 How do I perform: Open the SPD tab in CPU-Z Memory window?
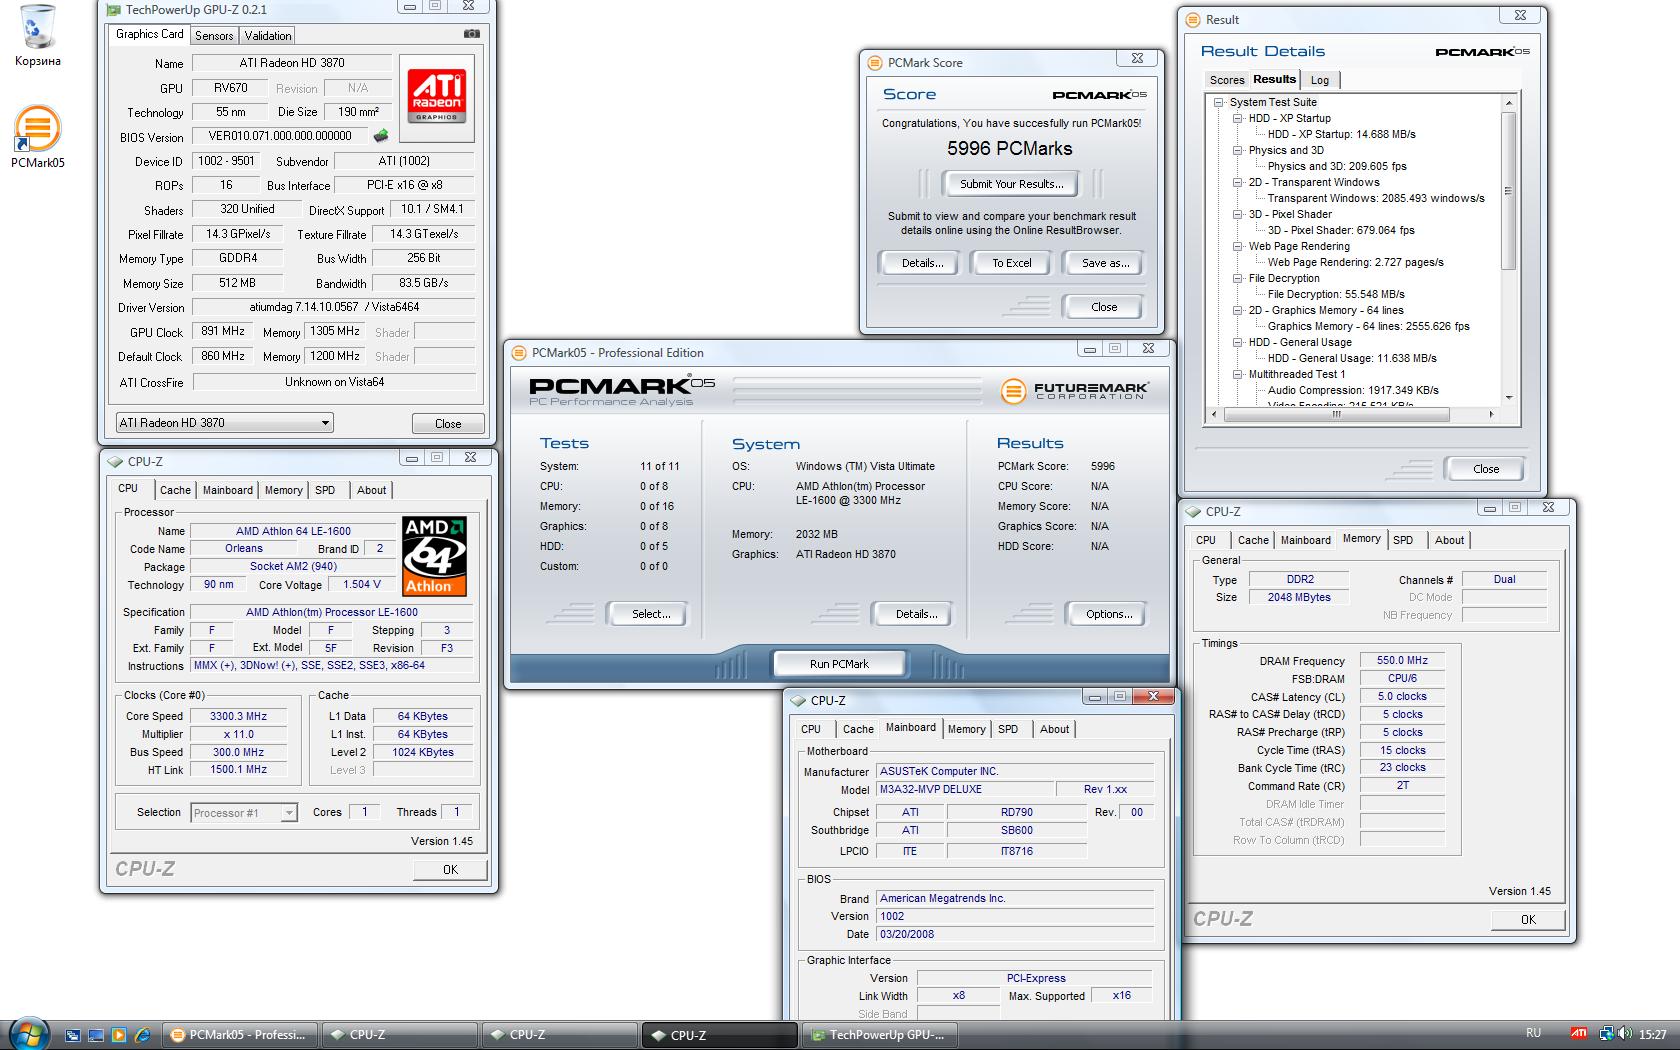1403,540
